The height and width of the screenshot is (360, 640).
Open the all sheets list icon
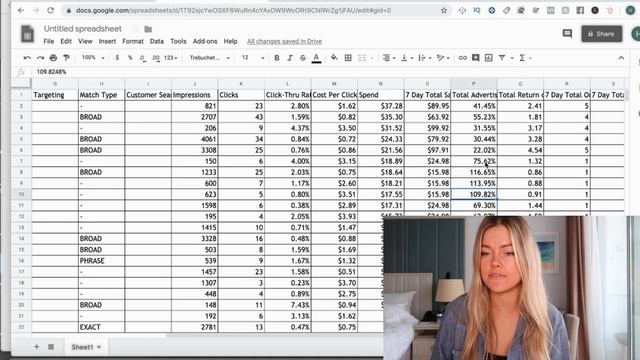tap(51, 347)
